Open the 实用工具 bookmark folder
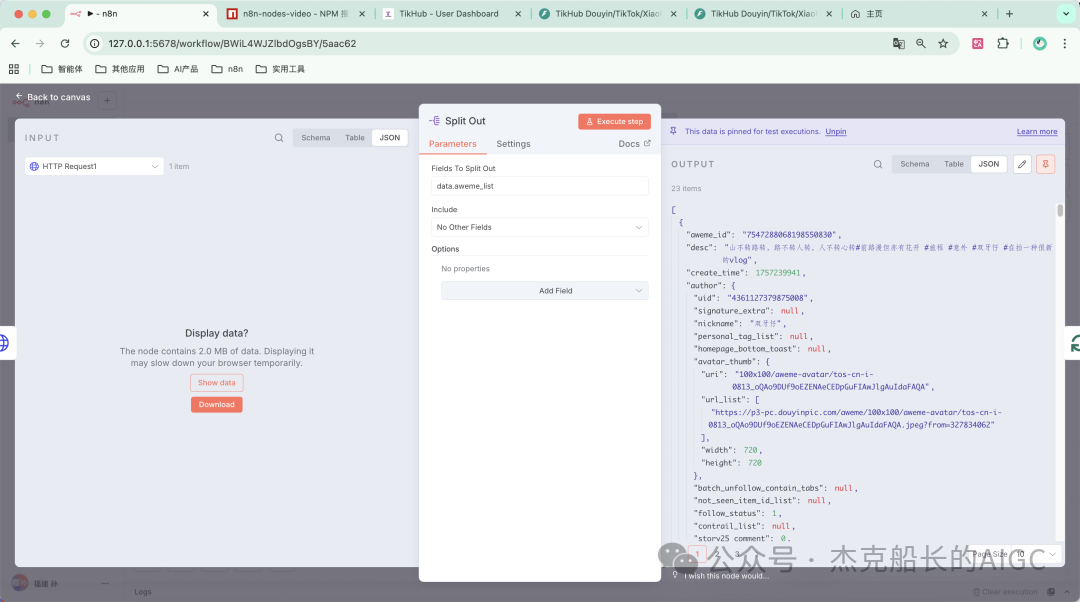The image size is (1080, 602). point(280,69)
